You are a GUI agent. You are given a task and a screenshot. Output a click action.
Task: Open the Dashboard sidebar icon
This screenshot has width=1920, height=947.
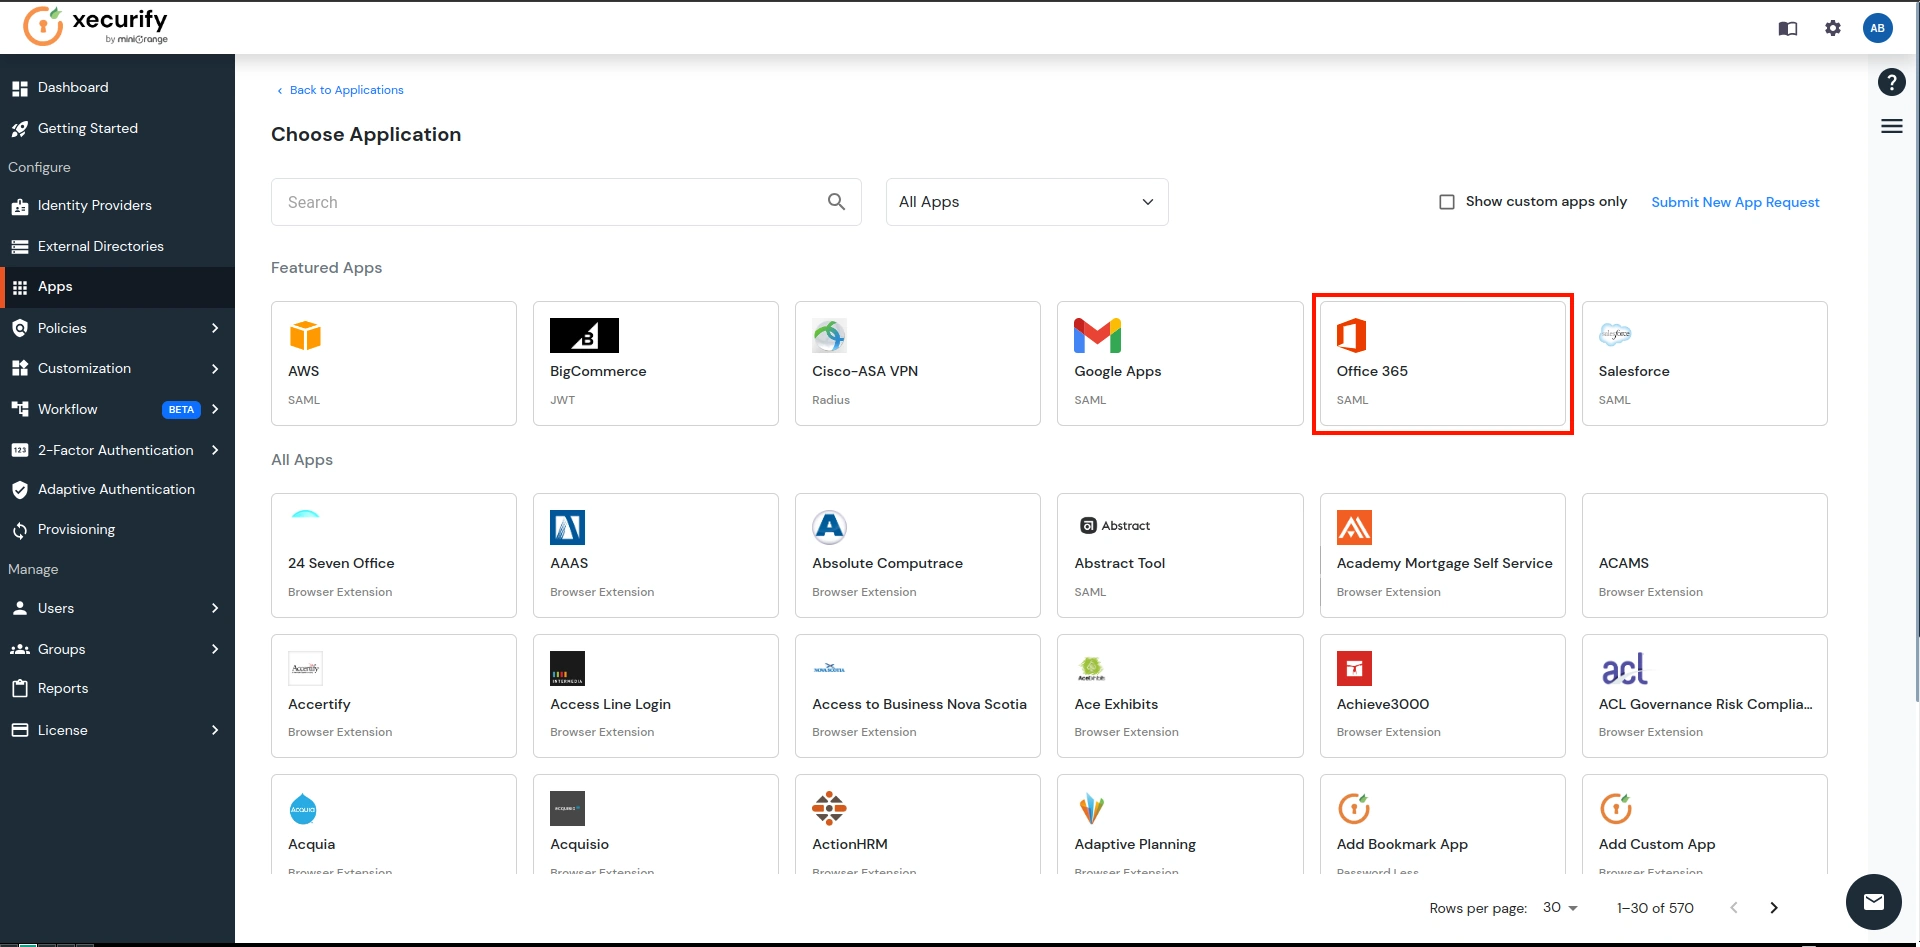pos(19,88)
